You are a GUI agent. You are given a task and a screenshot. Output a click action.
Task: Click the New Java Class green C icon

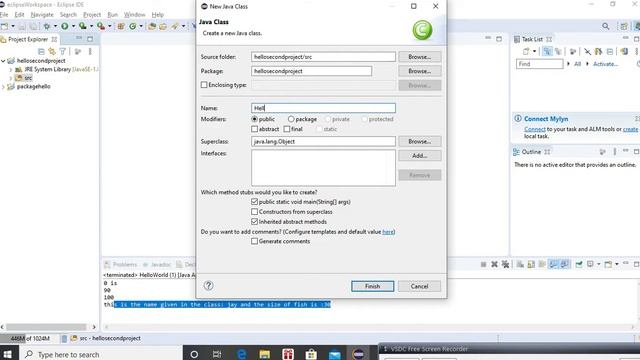coord(133,26)
